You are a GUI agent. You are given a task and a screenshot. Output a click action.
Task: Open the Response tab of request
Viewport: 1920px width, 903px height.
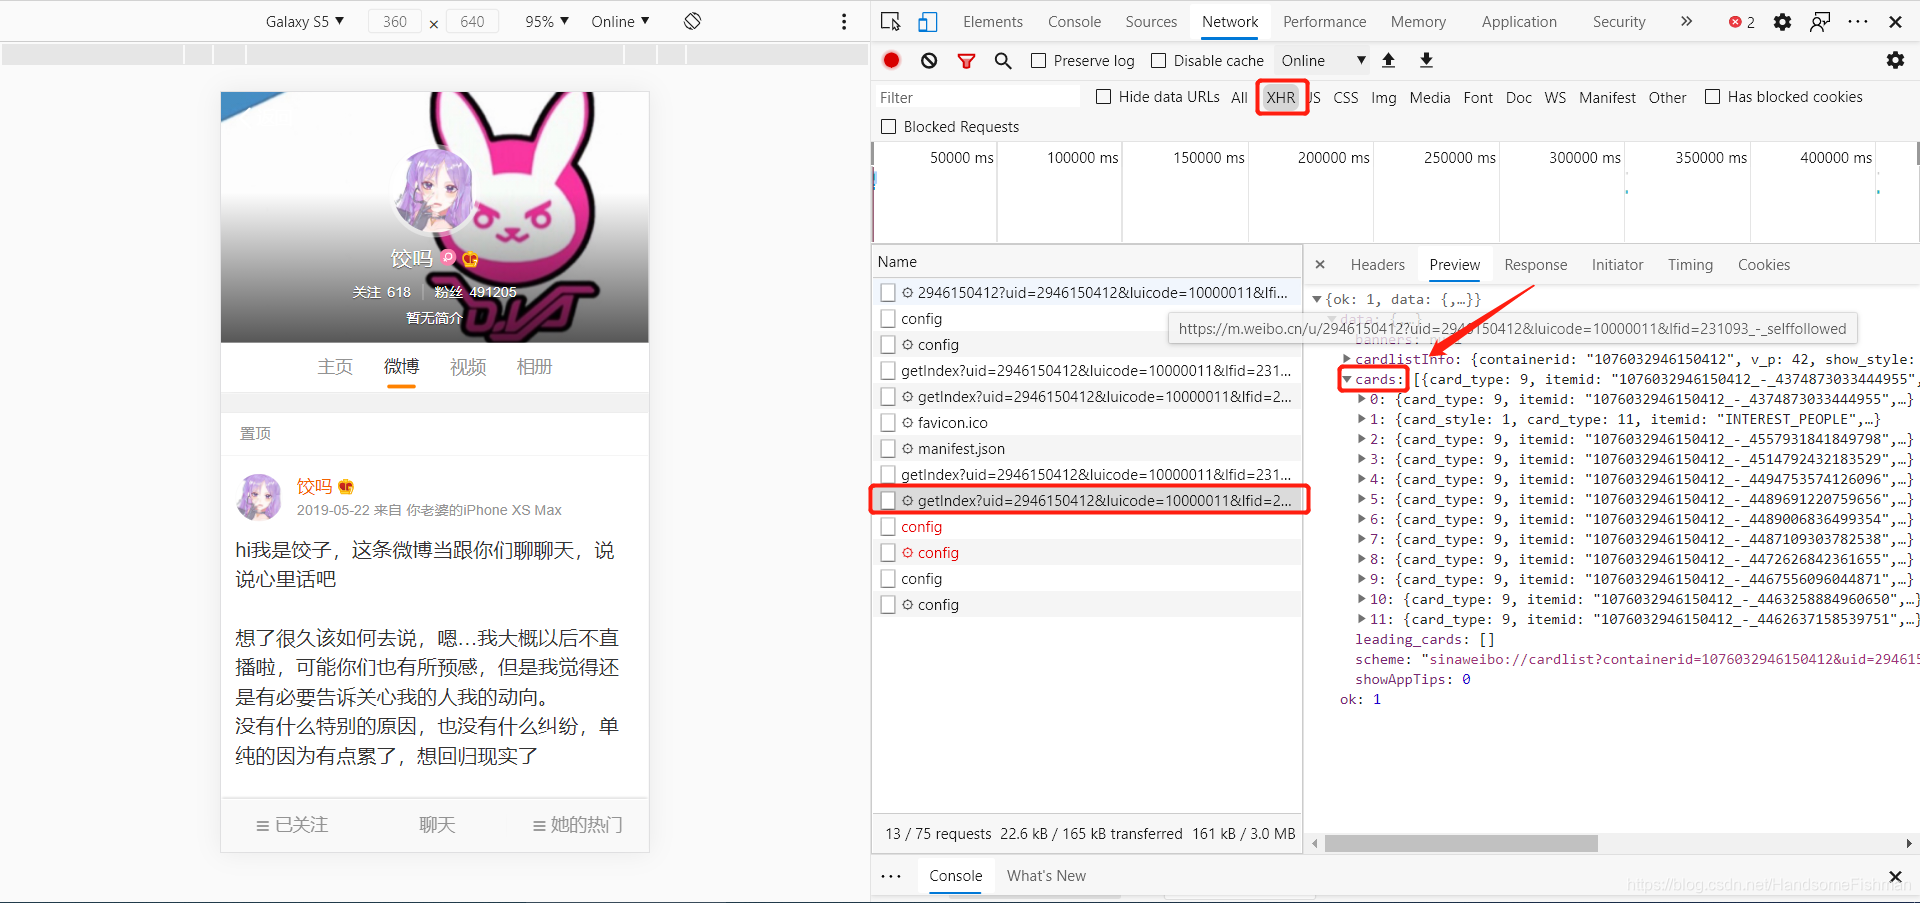tap(1535, 265)
